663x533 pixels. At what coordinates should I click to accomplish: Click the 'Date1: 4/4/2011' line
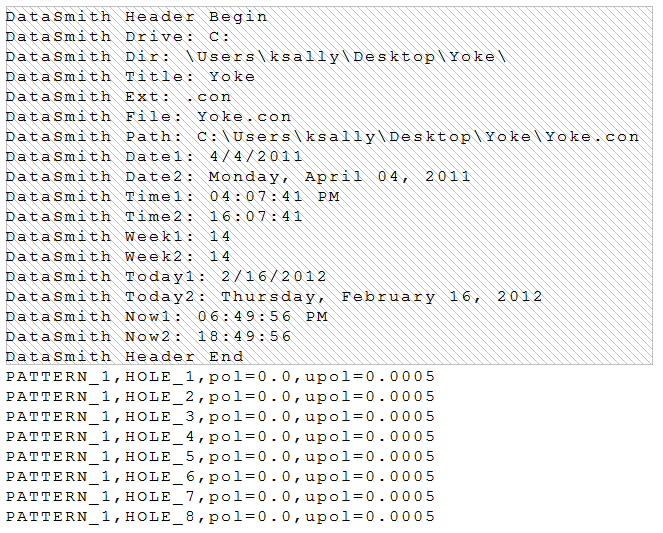[154, 156]
